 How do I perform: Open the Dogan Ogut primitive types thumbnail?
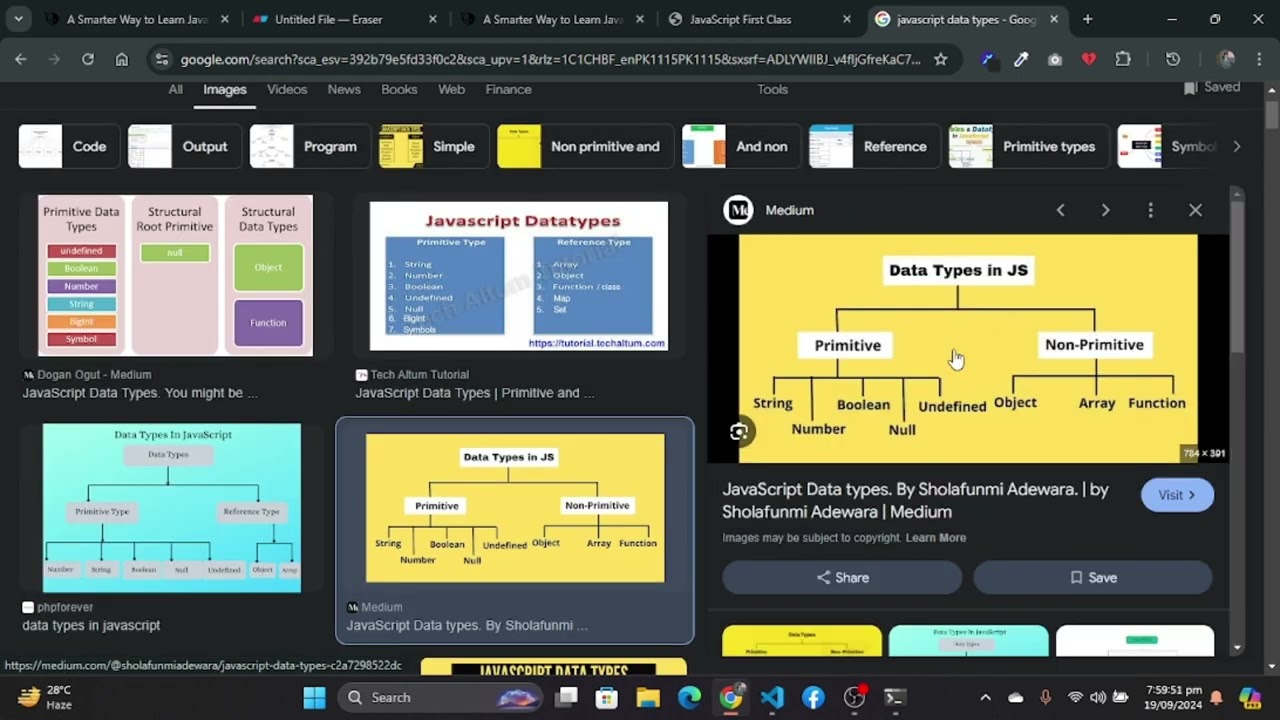pos(175,275)
